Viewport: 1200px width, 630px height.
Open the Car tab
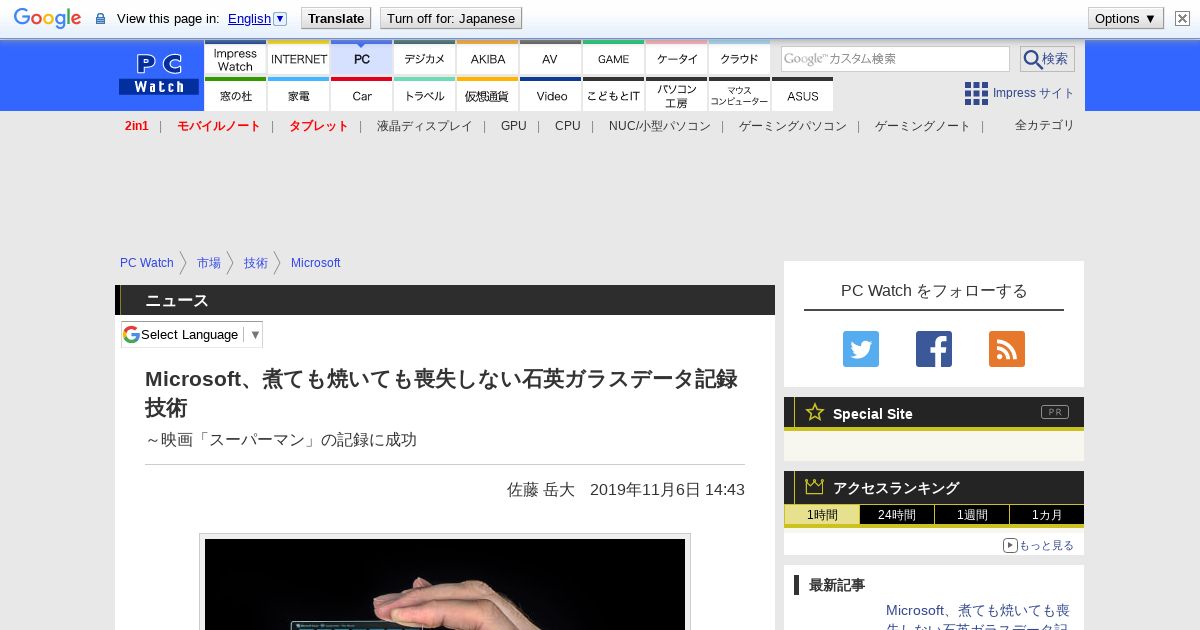362,95
